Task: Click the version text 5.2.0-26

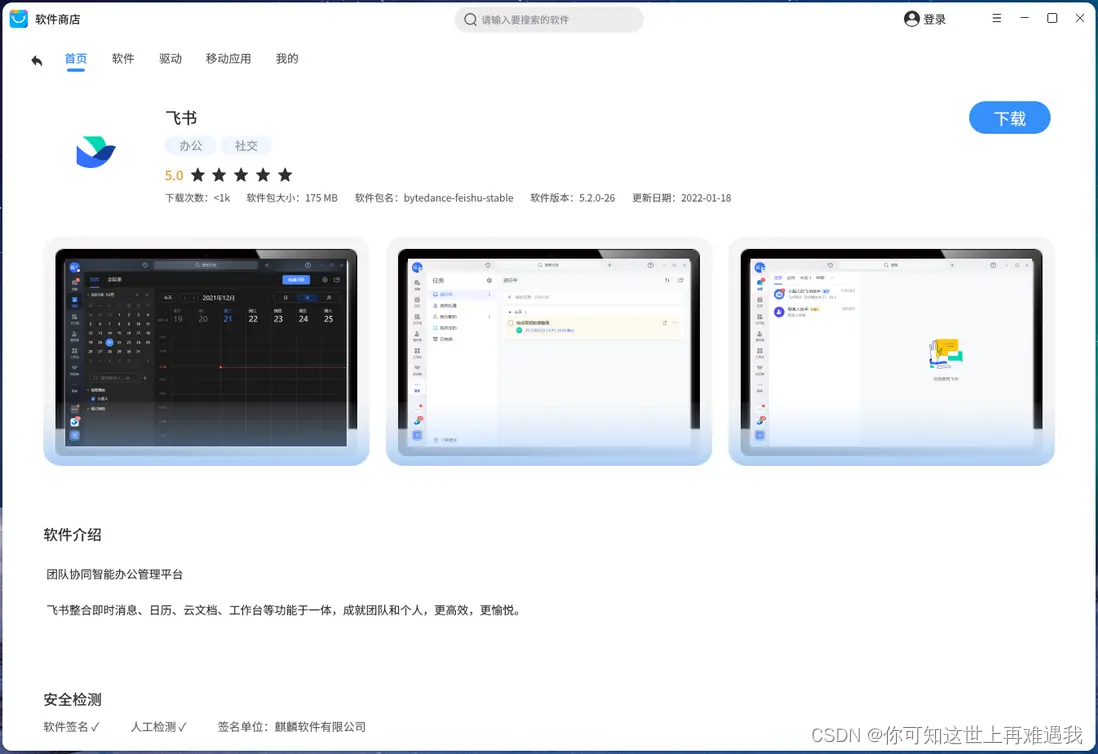Action: (597, 198)
